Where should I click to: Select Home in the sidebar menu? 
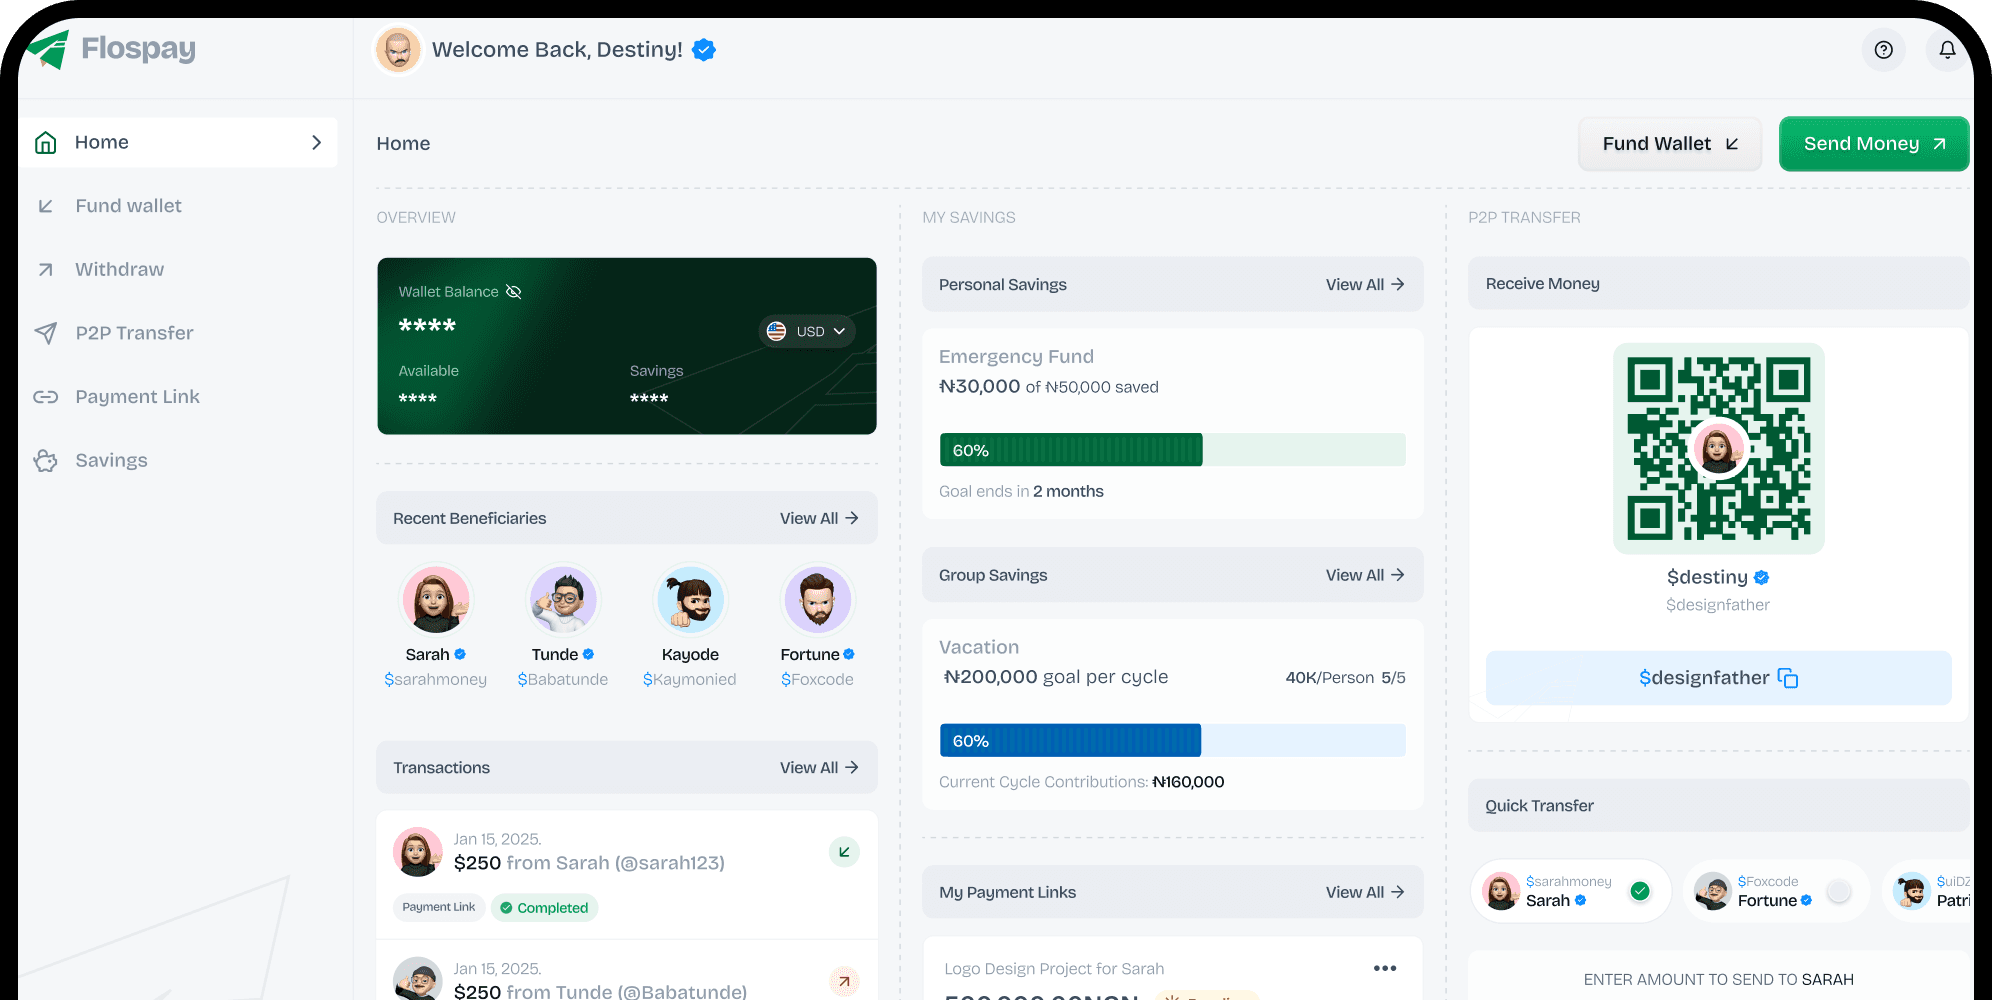click(101, 142)
